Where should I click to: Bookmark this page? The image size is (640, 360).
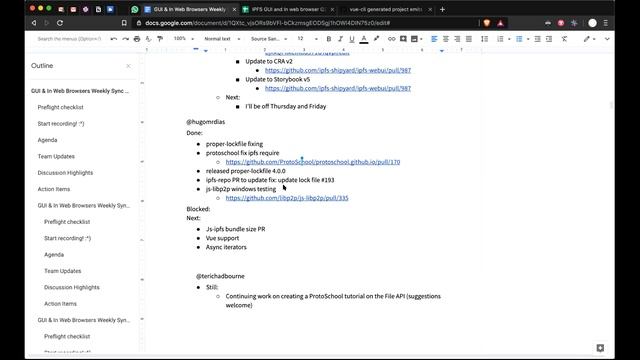click(x=124, y=23)
